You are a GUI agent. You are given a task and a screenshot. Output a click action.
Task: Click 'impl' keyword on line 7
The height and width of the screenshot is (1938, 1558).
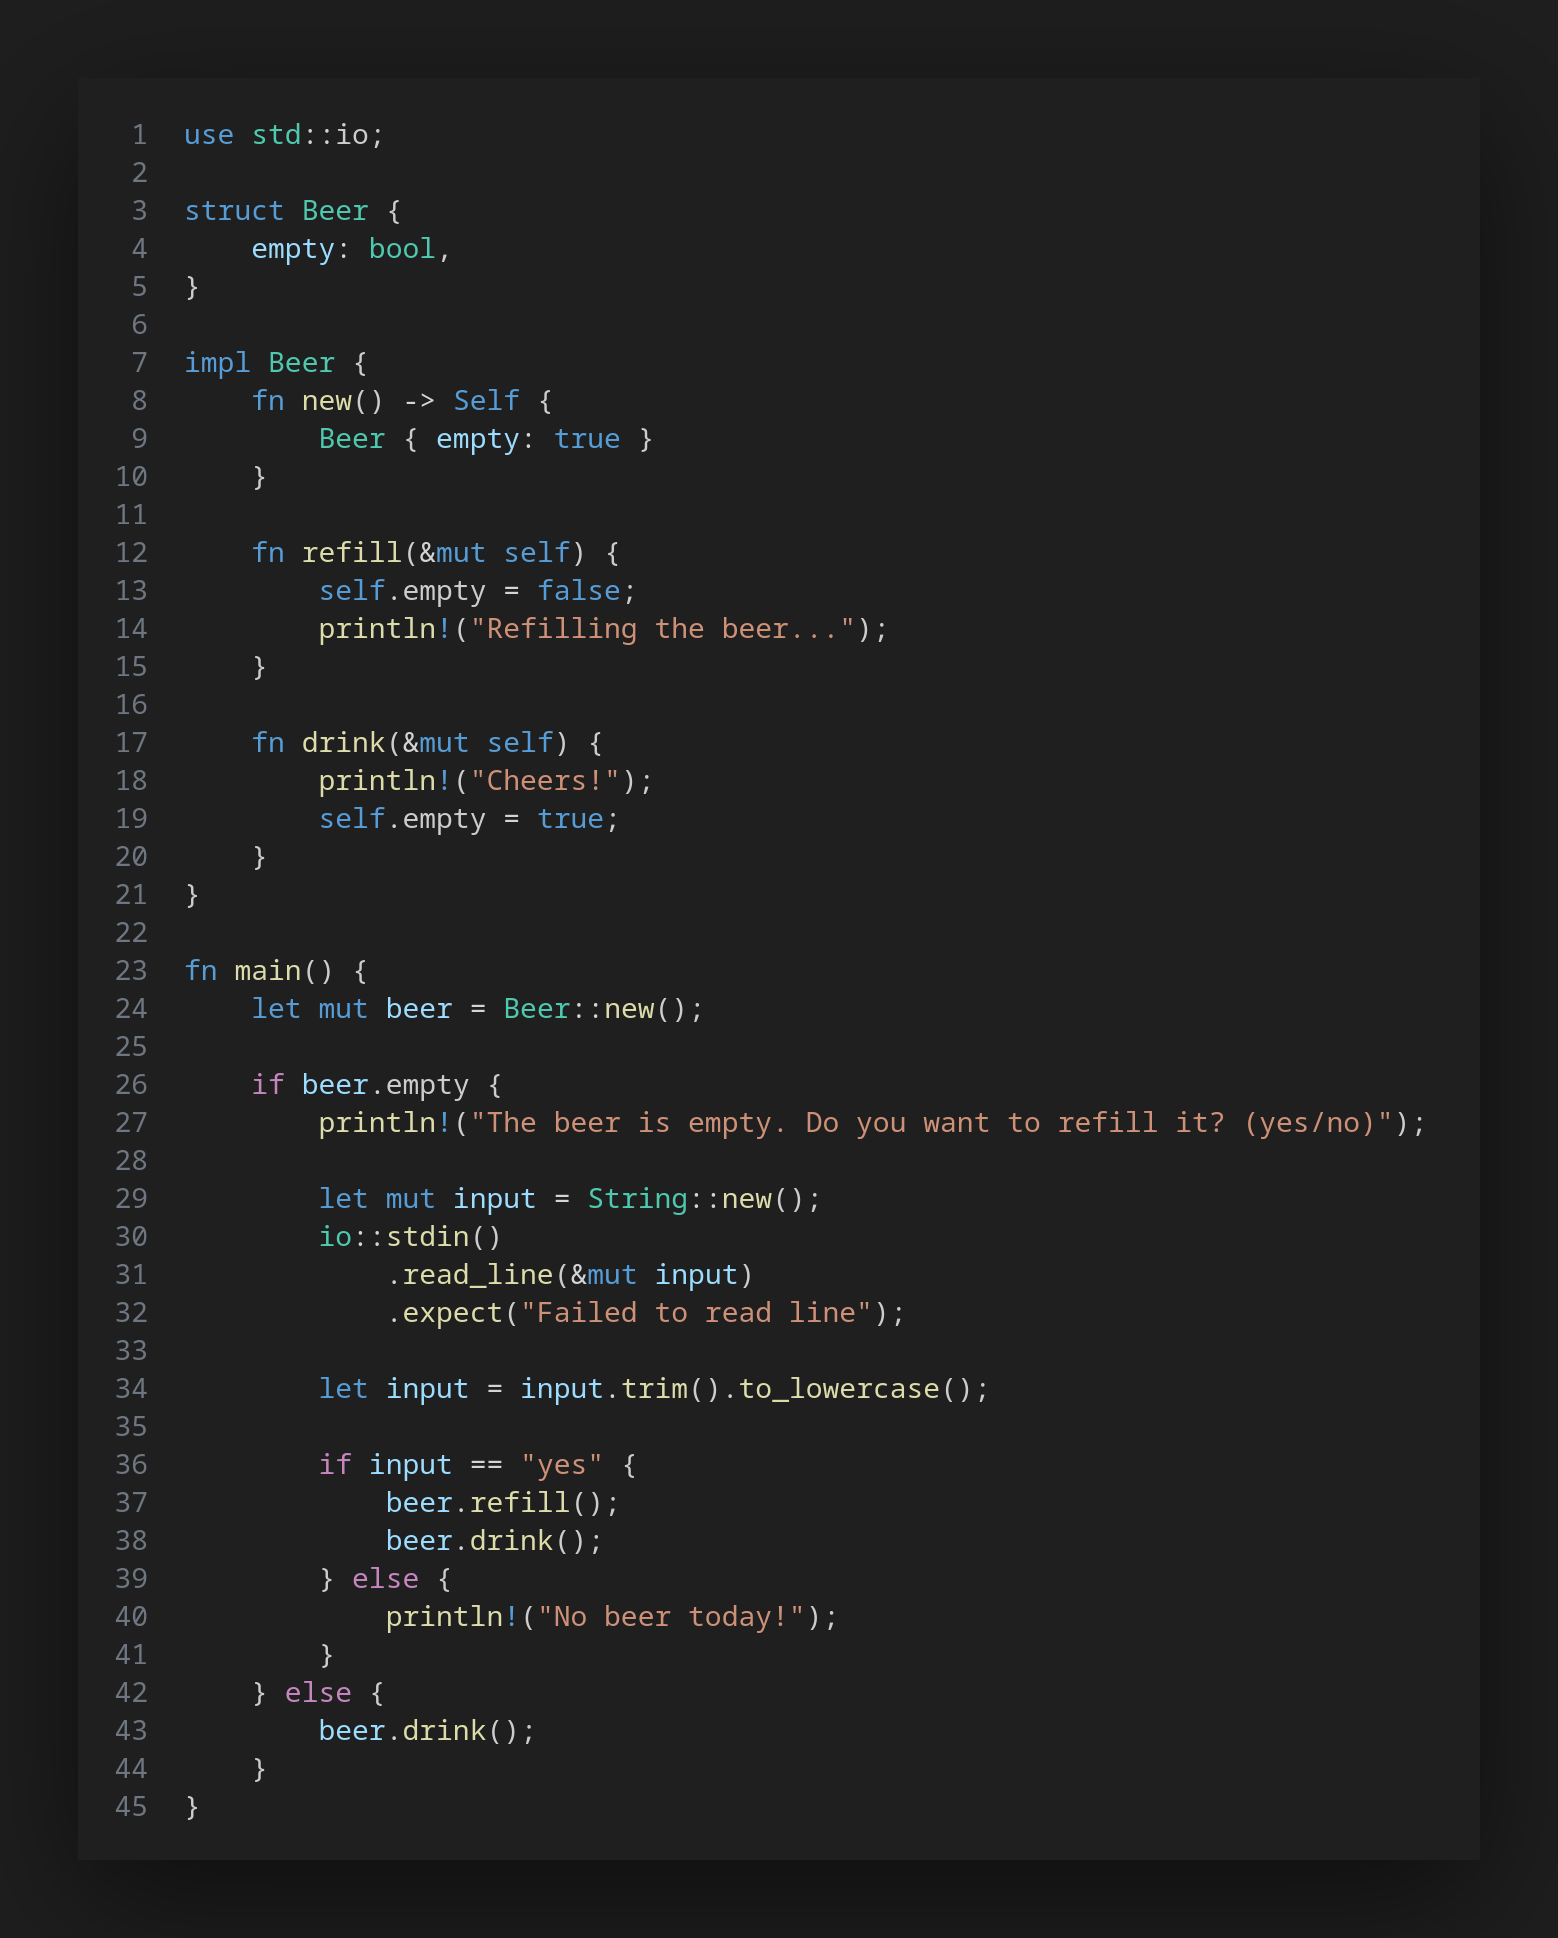tap(217, 363)
